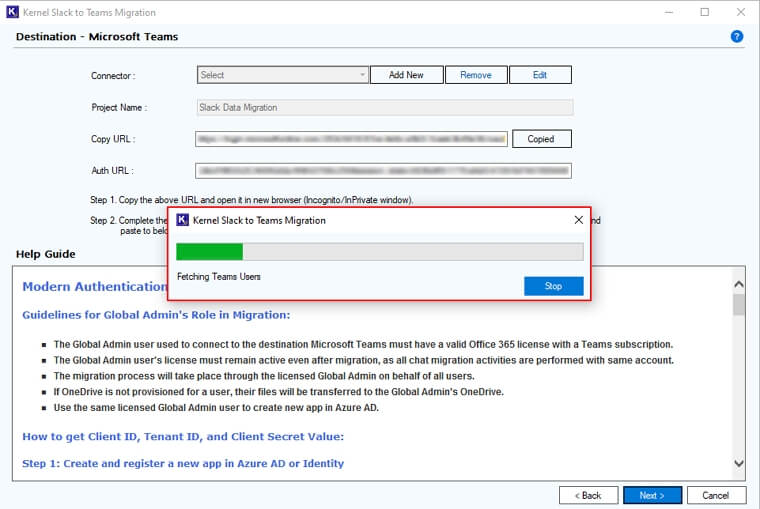The image size is (760, 509).
Task: Close the main migration window
Action: (x=741, y=12)
